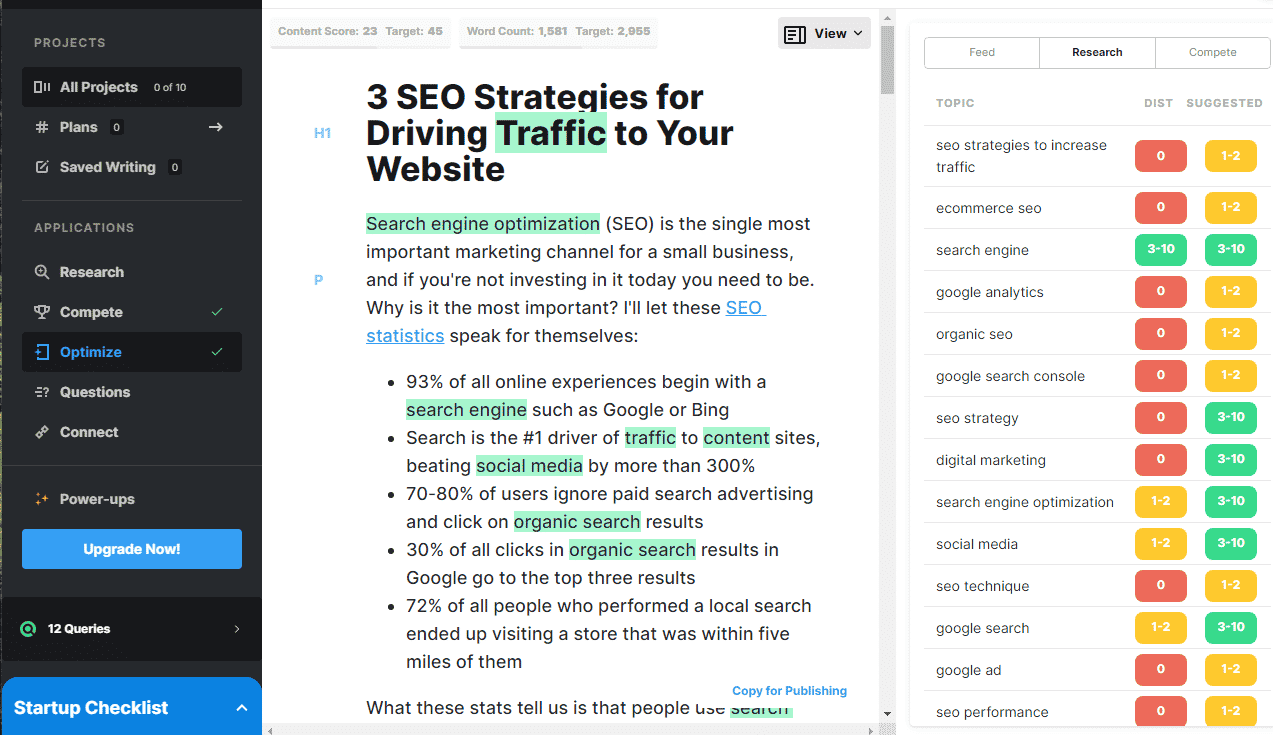Viewport: 1273px width, 735px height.
Task: Switch to the Feed tab
Action: (x=982, y=52)
